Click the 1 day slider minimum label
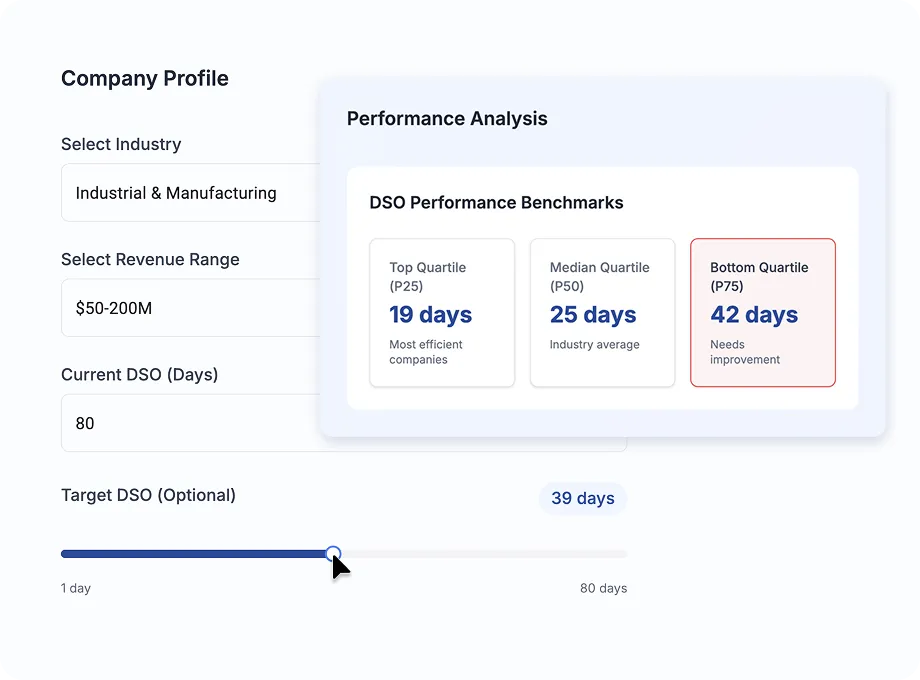 pos(76,588)
